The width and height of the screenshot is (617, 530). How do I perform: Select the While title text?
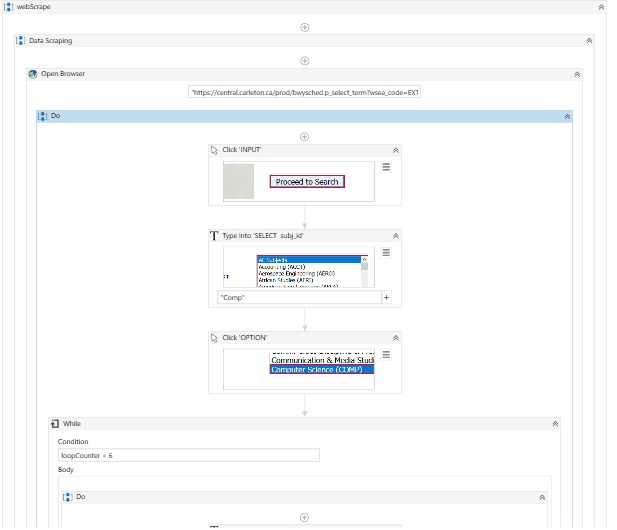[72, 423]
